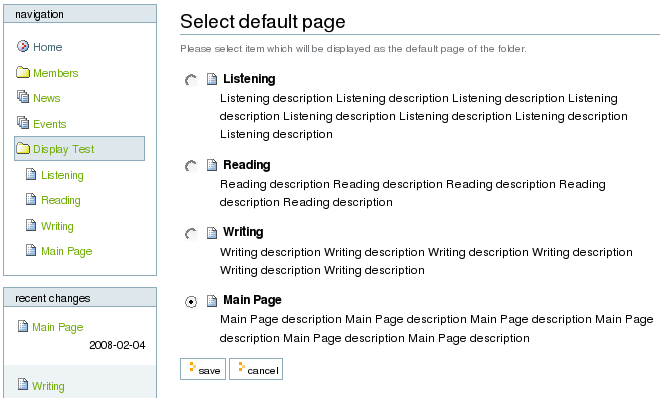Click the Reading description paragraph
The width and height of the screenshot is (660, 398).
tap(412, 193)
